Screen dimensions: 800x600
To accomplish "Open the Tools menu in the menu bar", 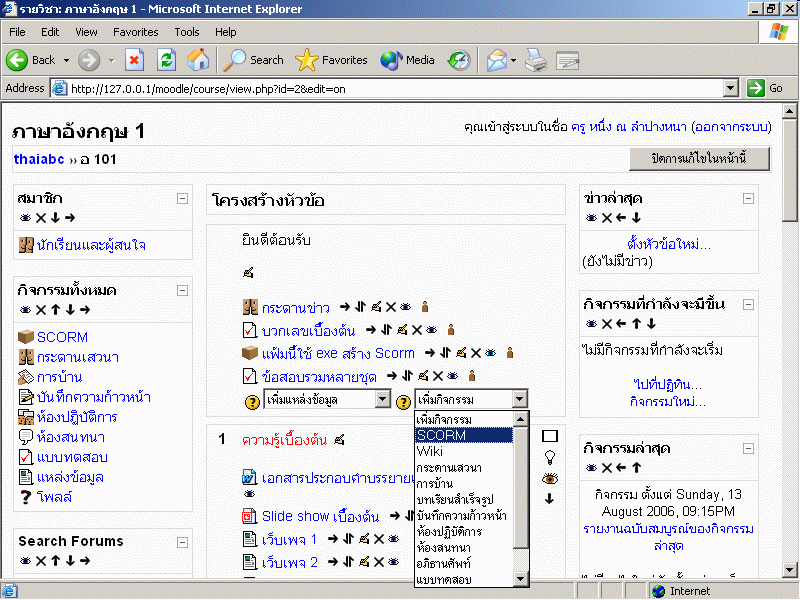I will point(187,32).
